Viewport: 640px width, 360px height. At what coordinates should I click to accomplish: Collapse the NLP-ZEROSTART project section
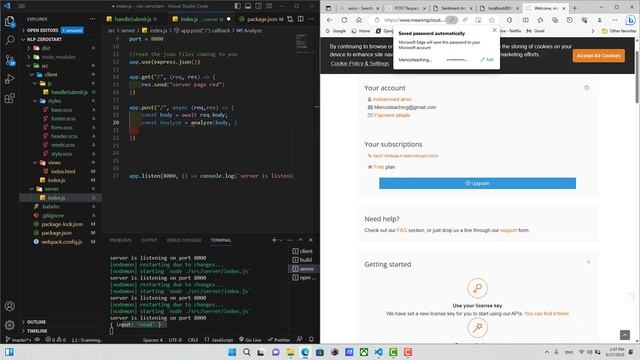60,39
